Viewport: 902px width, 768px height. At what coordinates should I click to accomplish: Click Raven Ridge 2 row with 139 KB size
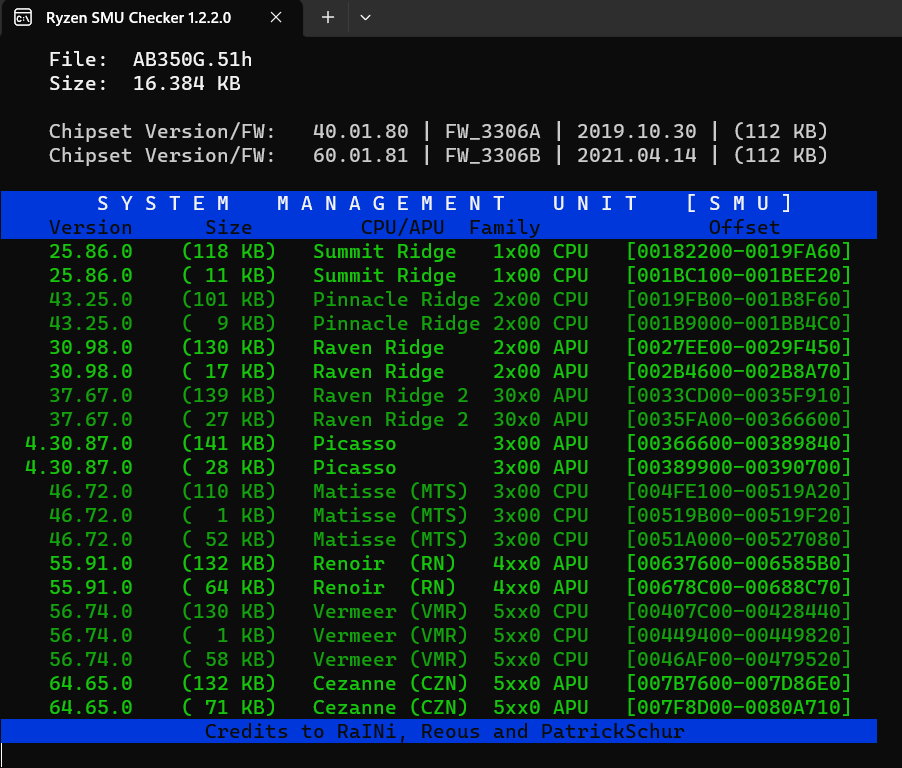tap(439, 395)
